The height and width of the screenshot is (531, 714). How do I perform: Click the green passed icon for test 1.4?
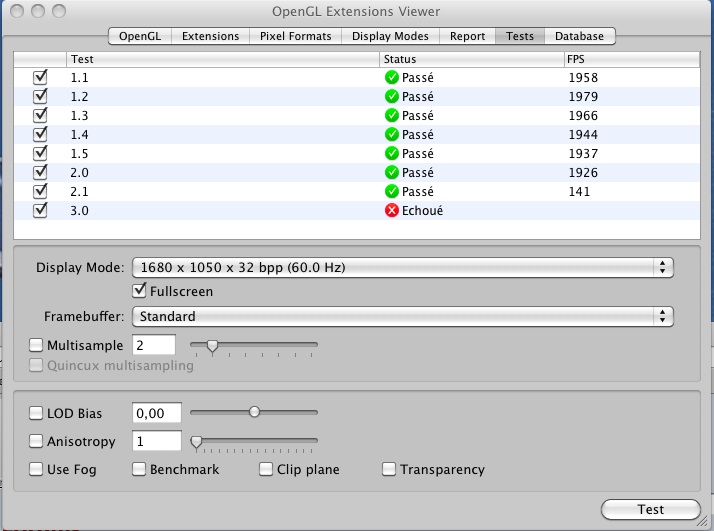click(x=392, y=134)
